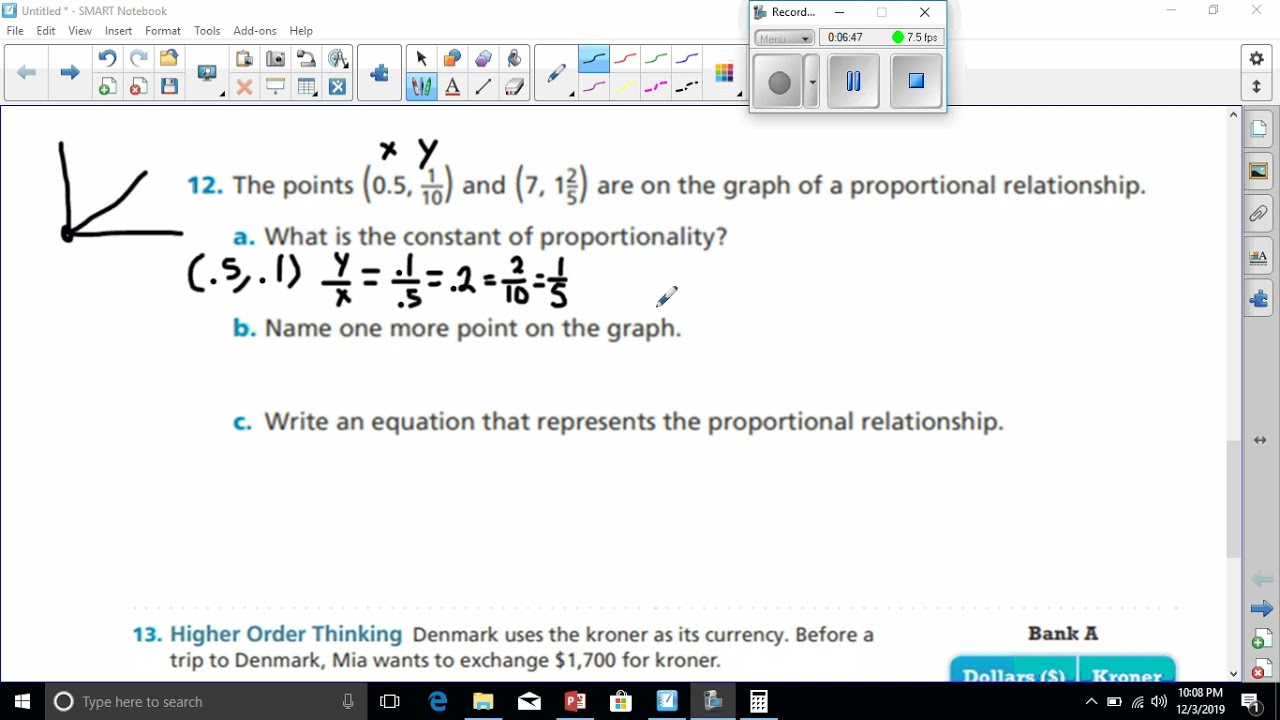Select the Pens tool
Image resolution: width=1280 pixels, height=720 pixels.
coord(421,87)
